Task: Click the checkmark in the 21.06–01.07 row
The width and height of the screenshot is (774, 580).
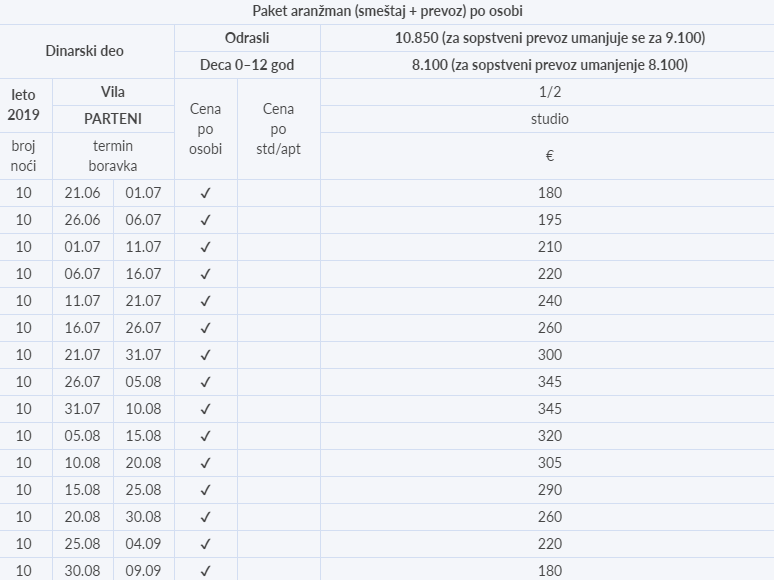Action: (205, 193)
